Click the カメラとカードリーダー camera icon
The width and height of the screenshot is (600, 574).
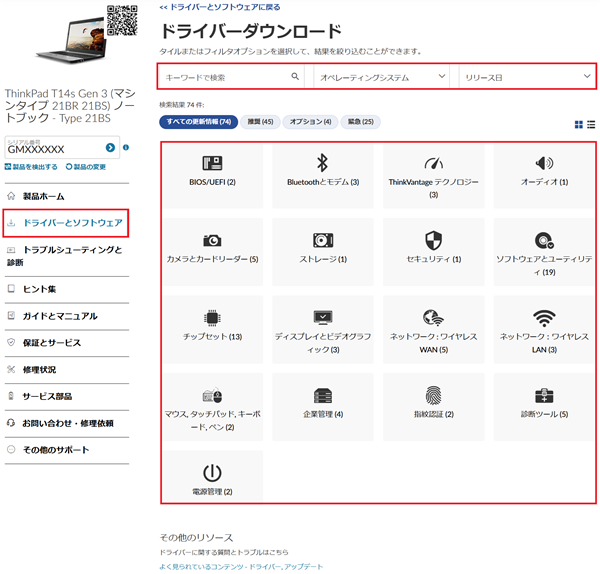(212, 240)
